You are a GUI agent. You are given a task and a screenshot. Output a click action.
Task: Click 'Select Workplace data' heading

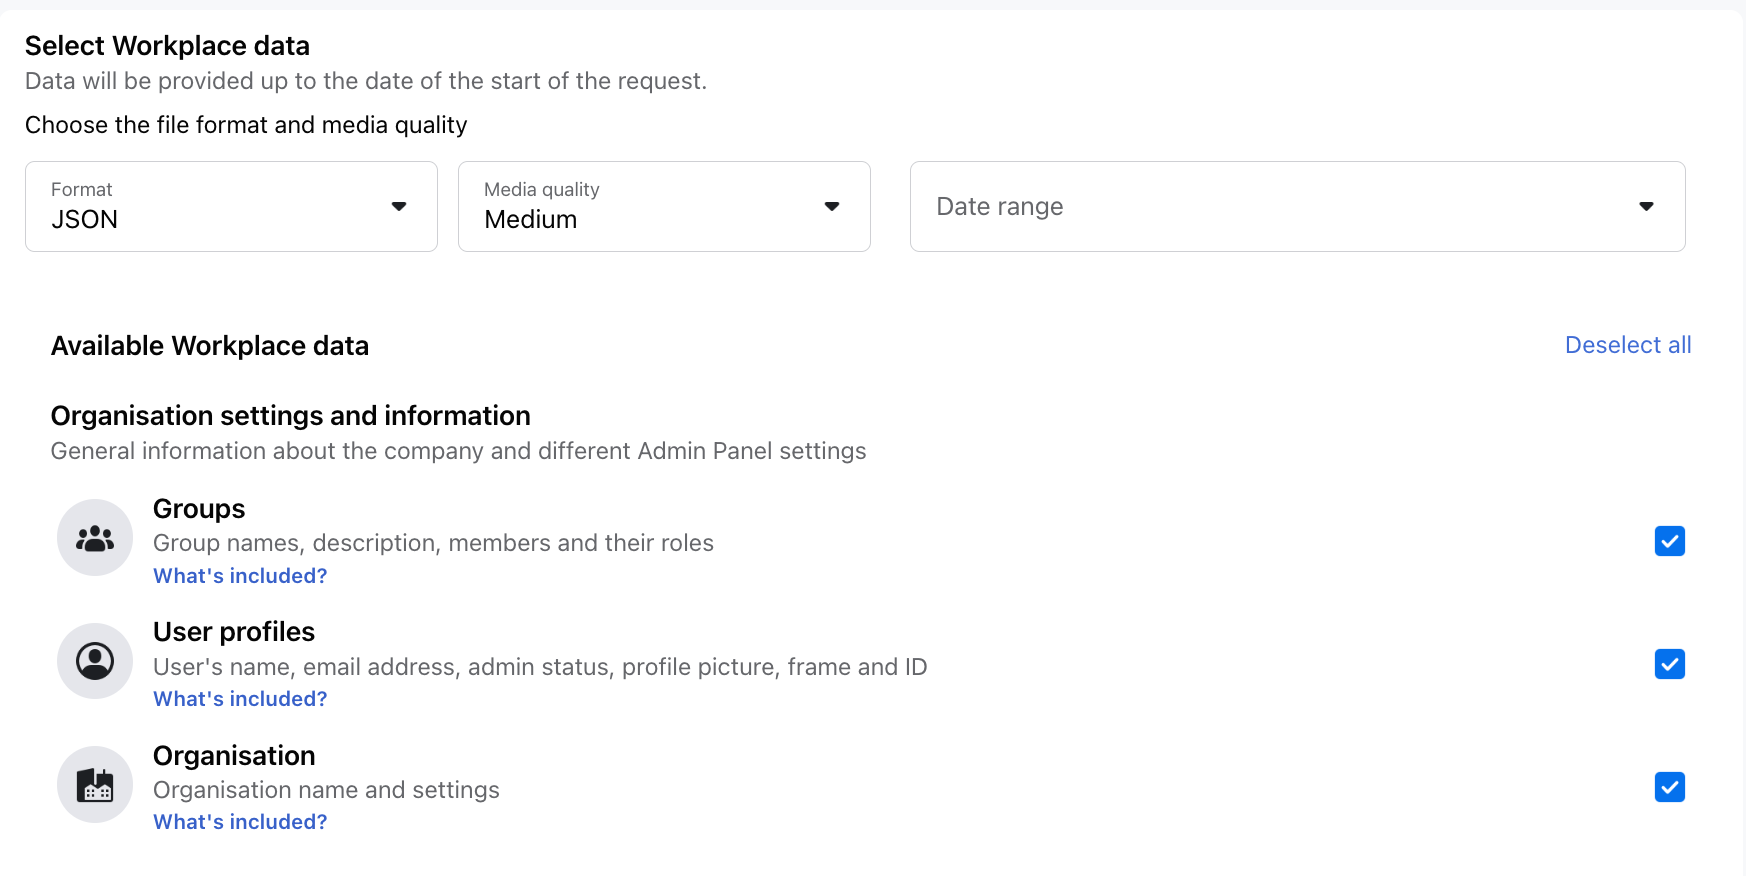click(167, 46)
